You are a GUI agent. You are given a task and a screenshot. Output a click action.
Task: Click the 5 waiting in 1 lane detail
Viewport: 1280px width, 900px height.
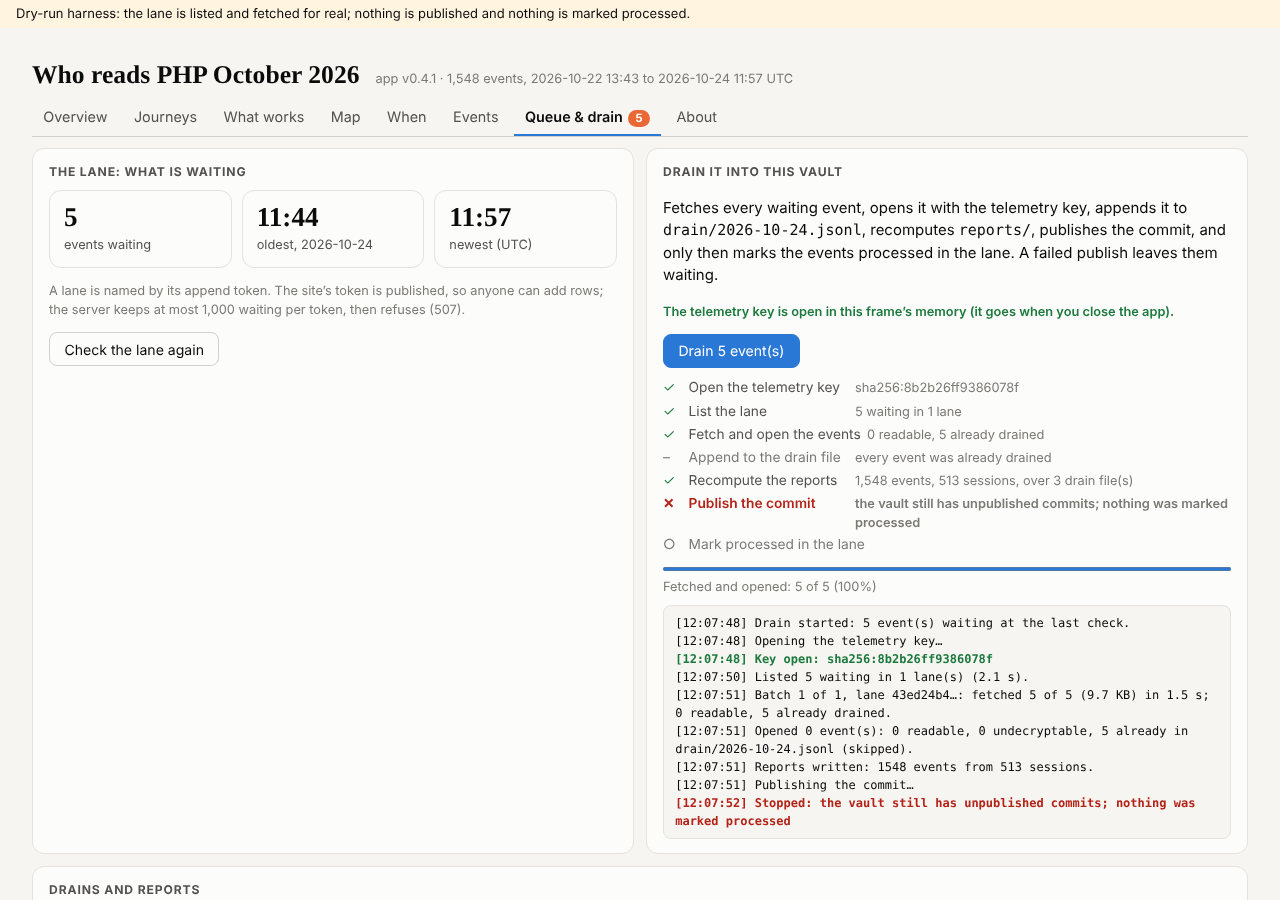click(908, 411)
